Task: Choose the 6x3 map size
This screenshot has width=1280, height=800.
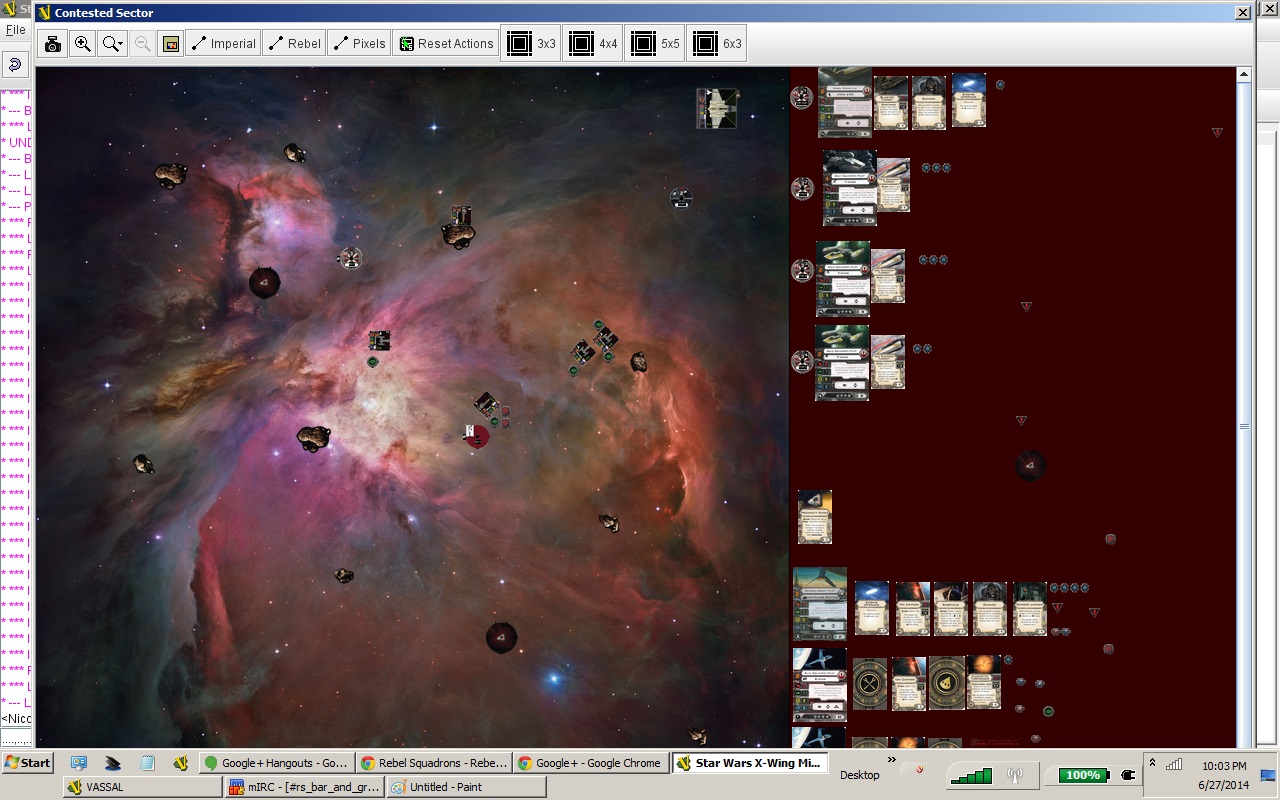Action: point(716,44)
